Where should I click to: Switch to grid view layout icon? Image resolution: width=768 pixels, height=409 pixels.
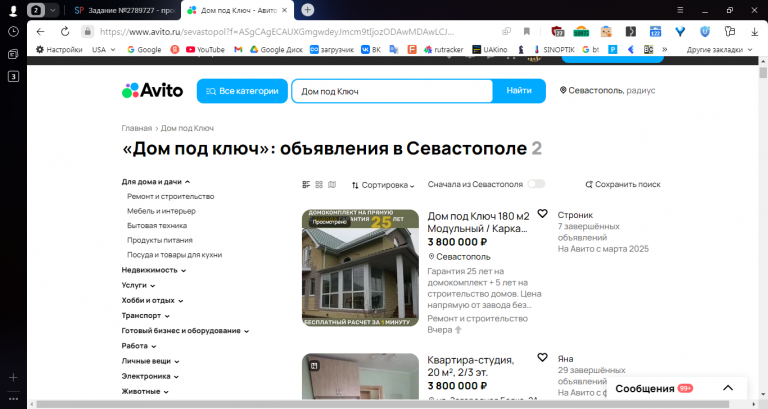[319, 185]
